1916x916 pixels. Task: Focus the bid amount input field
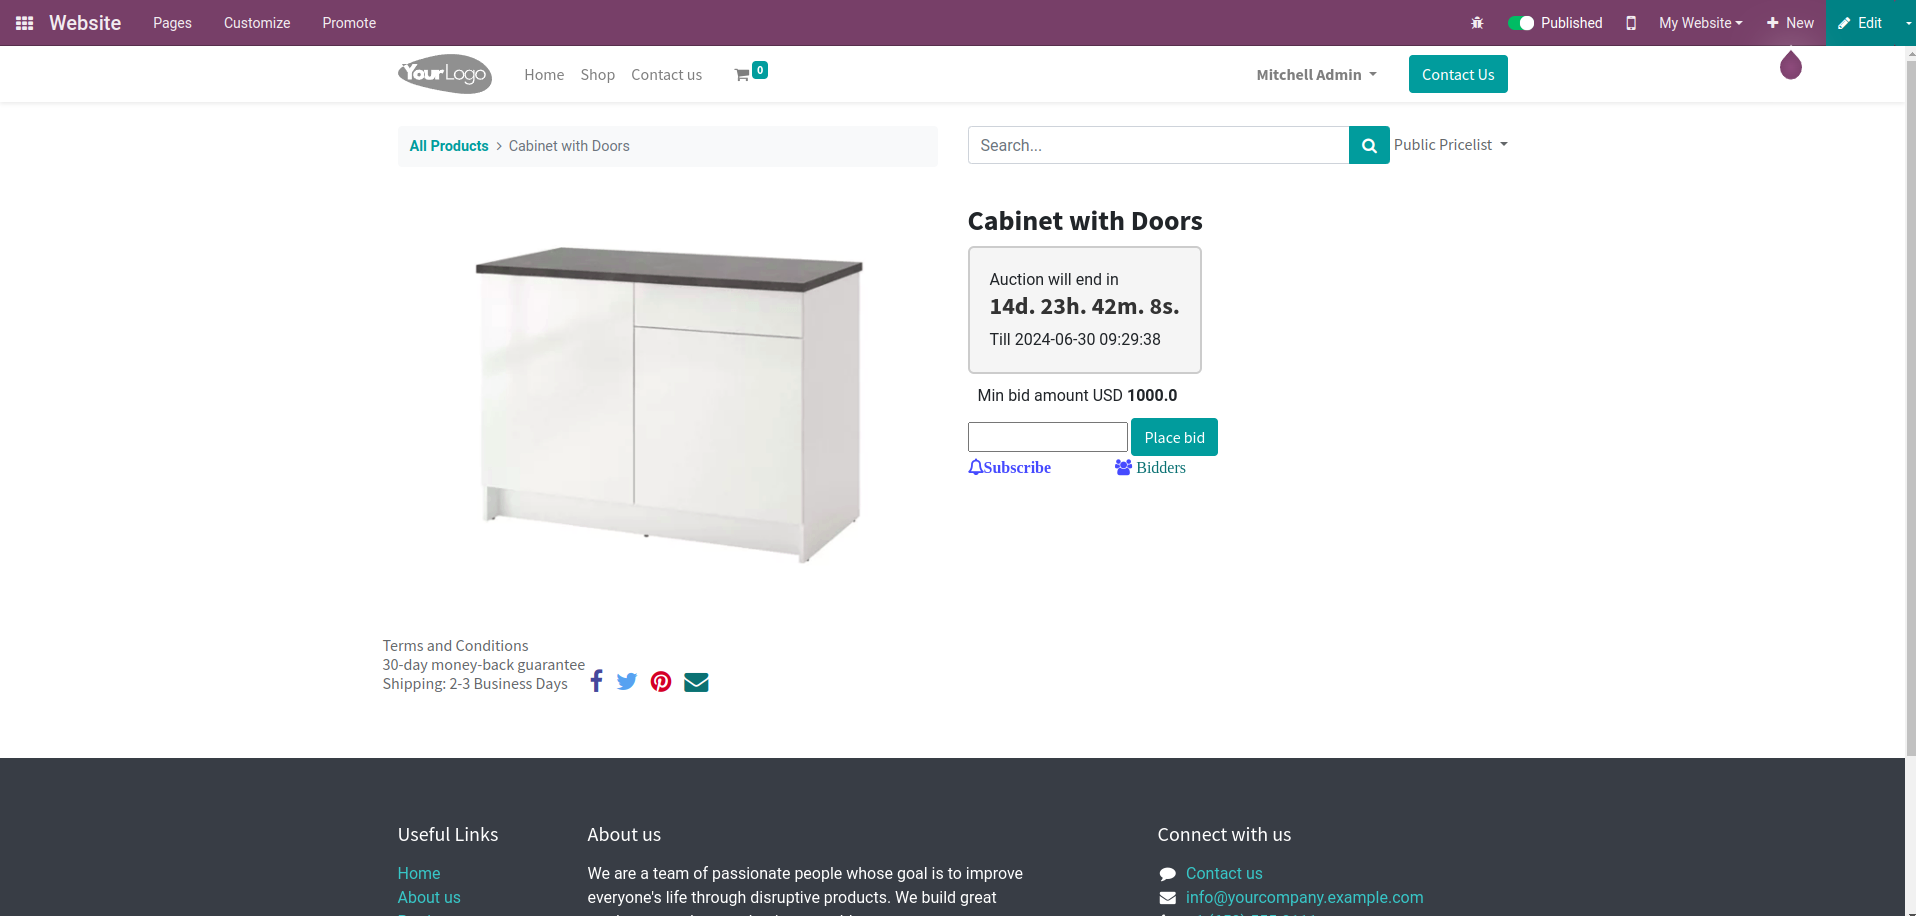(1048, 437)
